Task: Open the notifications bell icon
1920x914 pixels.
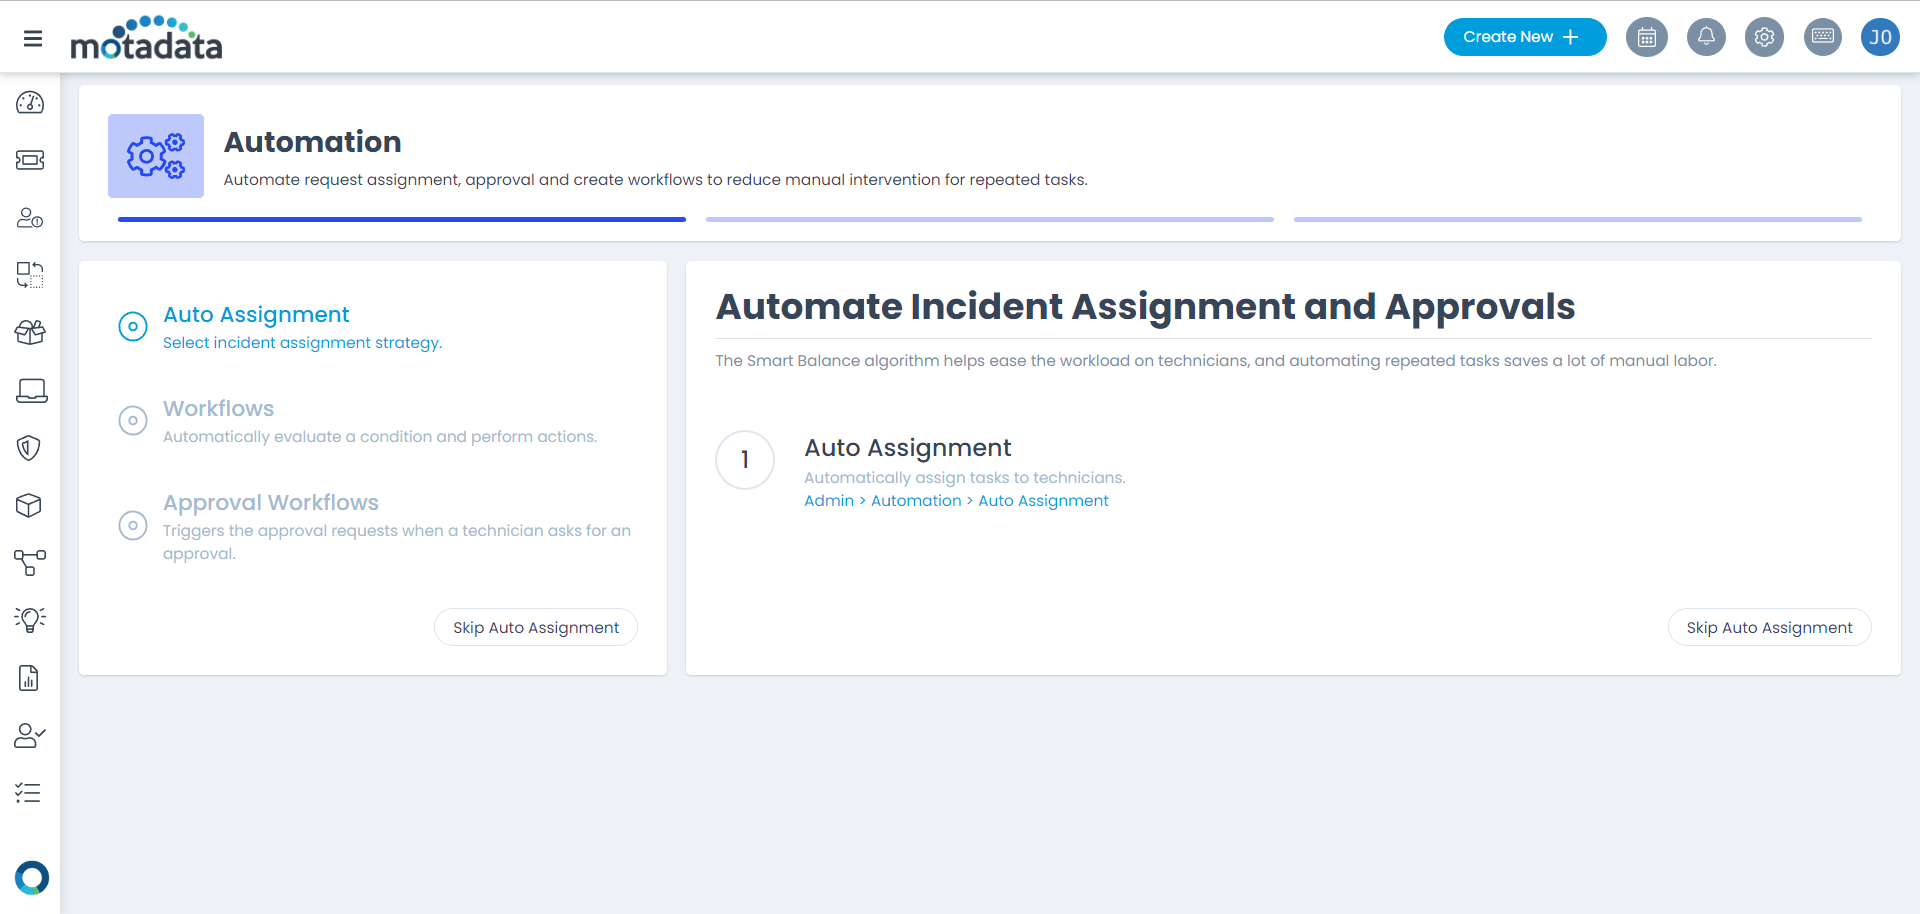Action: click(1706, 37)
